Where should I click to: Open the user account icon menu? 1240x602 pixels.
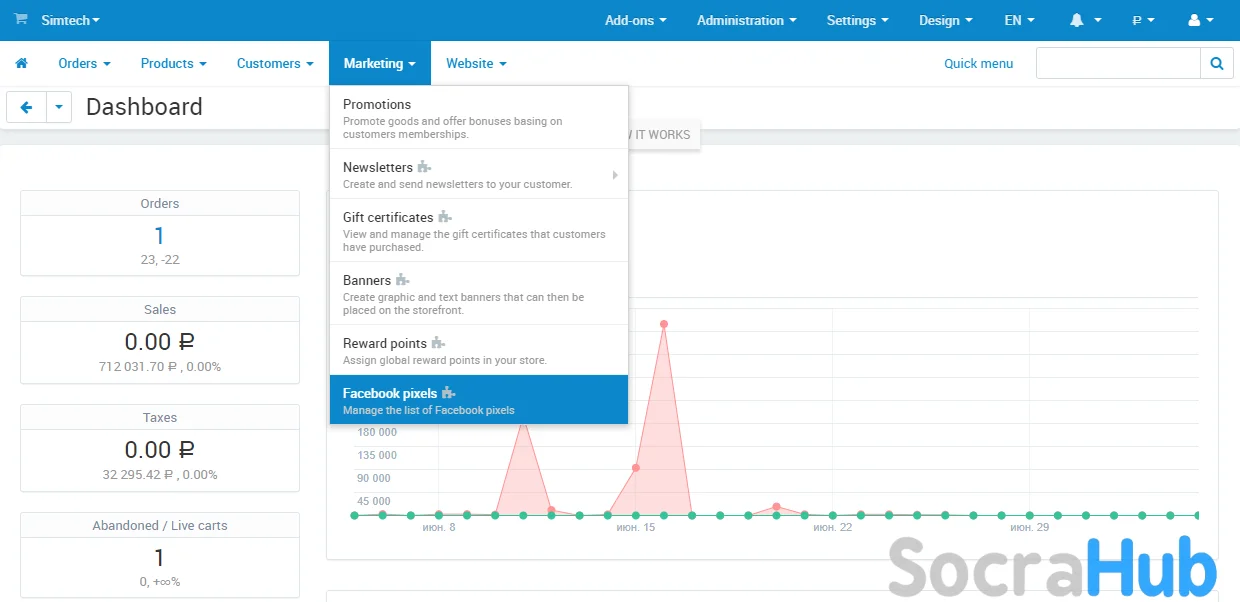(x=1200, y=20)
